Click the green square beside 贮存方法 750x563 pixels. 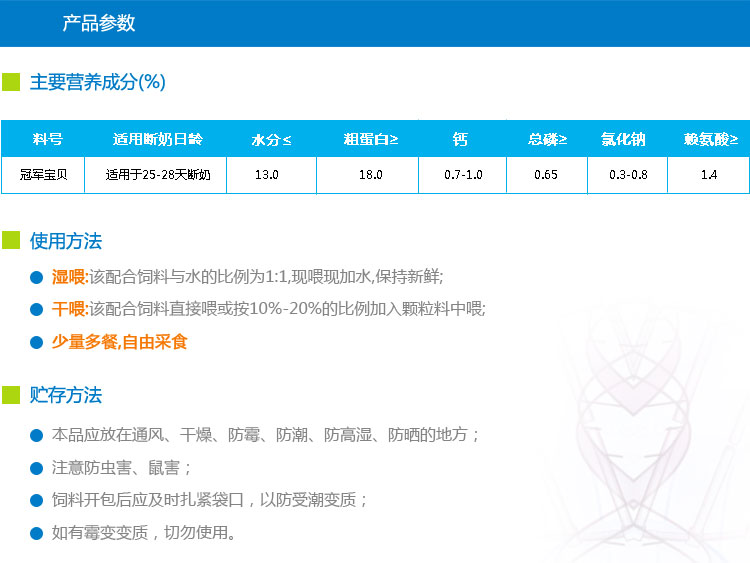11,395
